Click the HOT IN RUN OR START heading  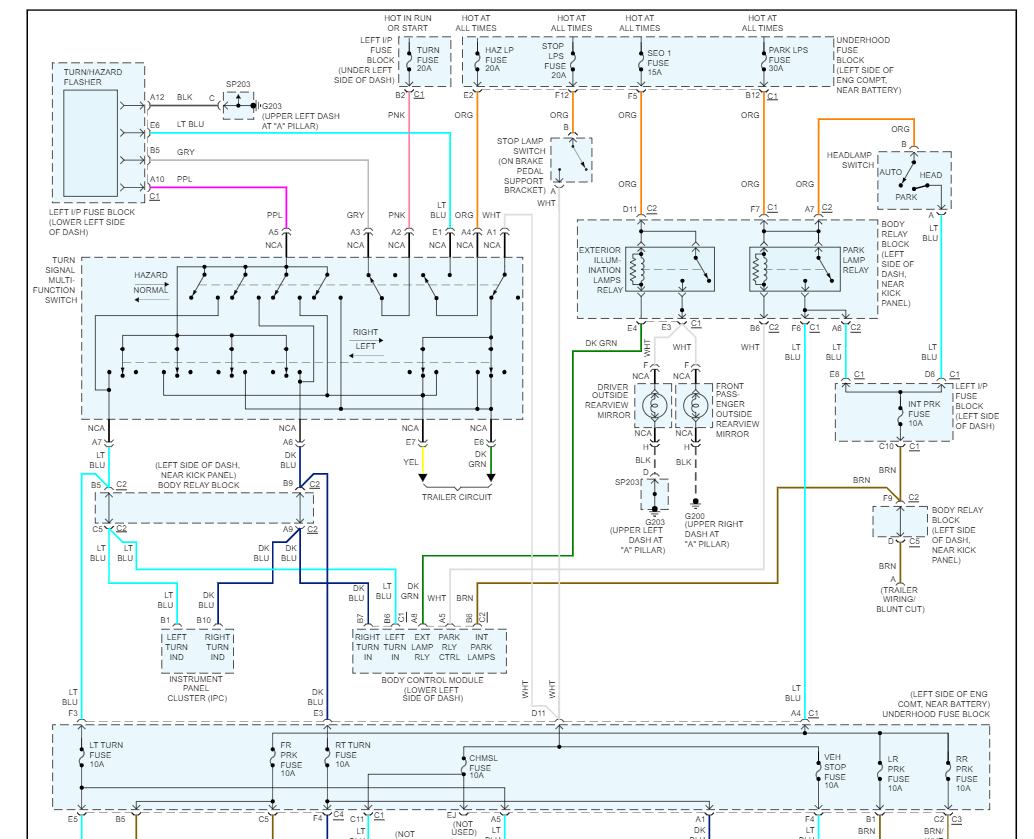(x=408, y=23)
